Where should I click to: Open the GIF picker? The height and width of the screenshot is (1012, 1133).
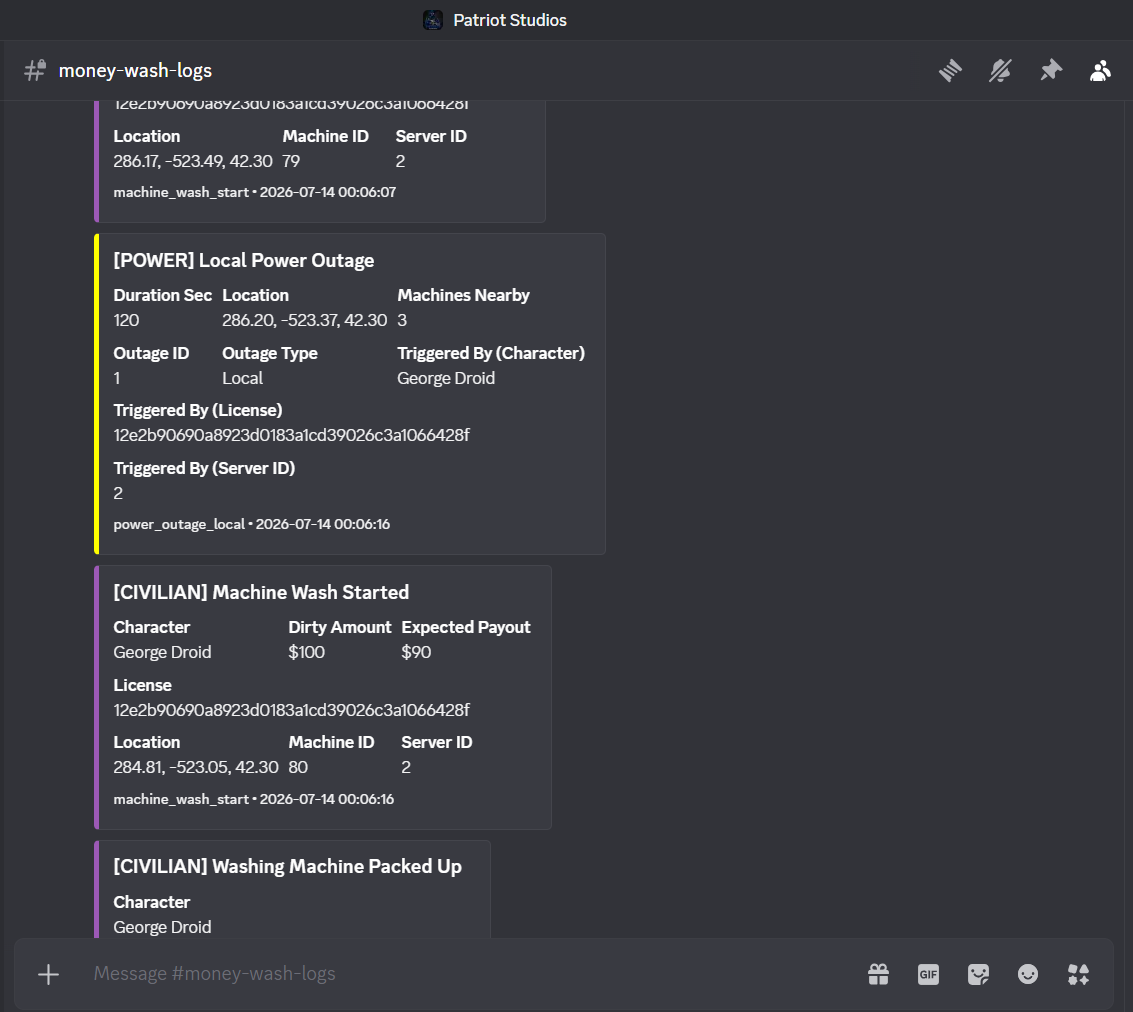tap(929, 974)
